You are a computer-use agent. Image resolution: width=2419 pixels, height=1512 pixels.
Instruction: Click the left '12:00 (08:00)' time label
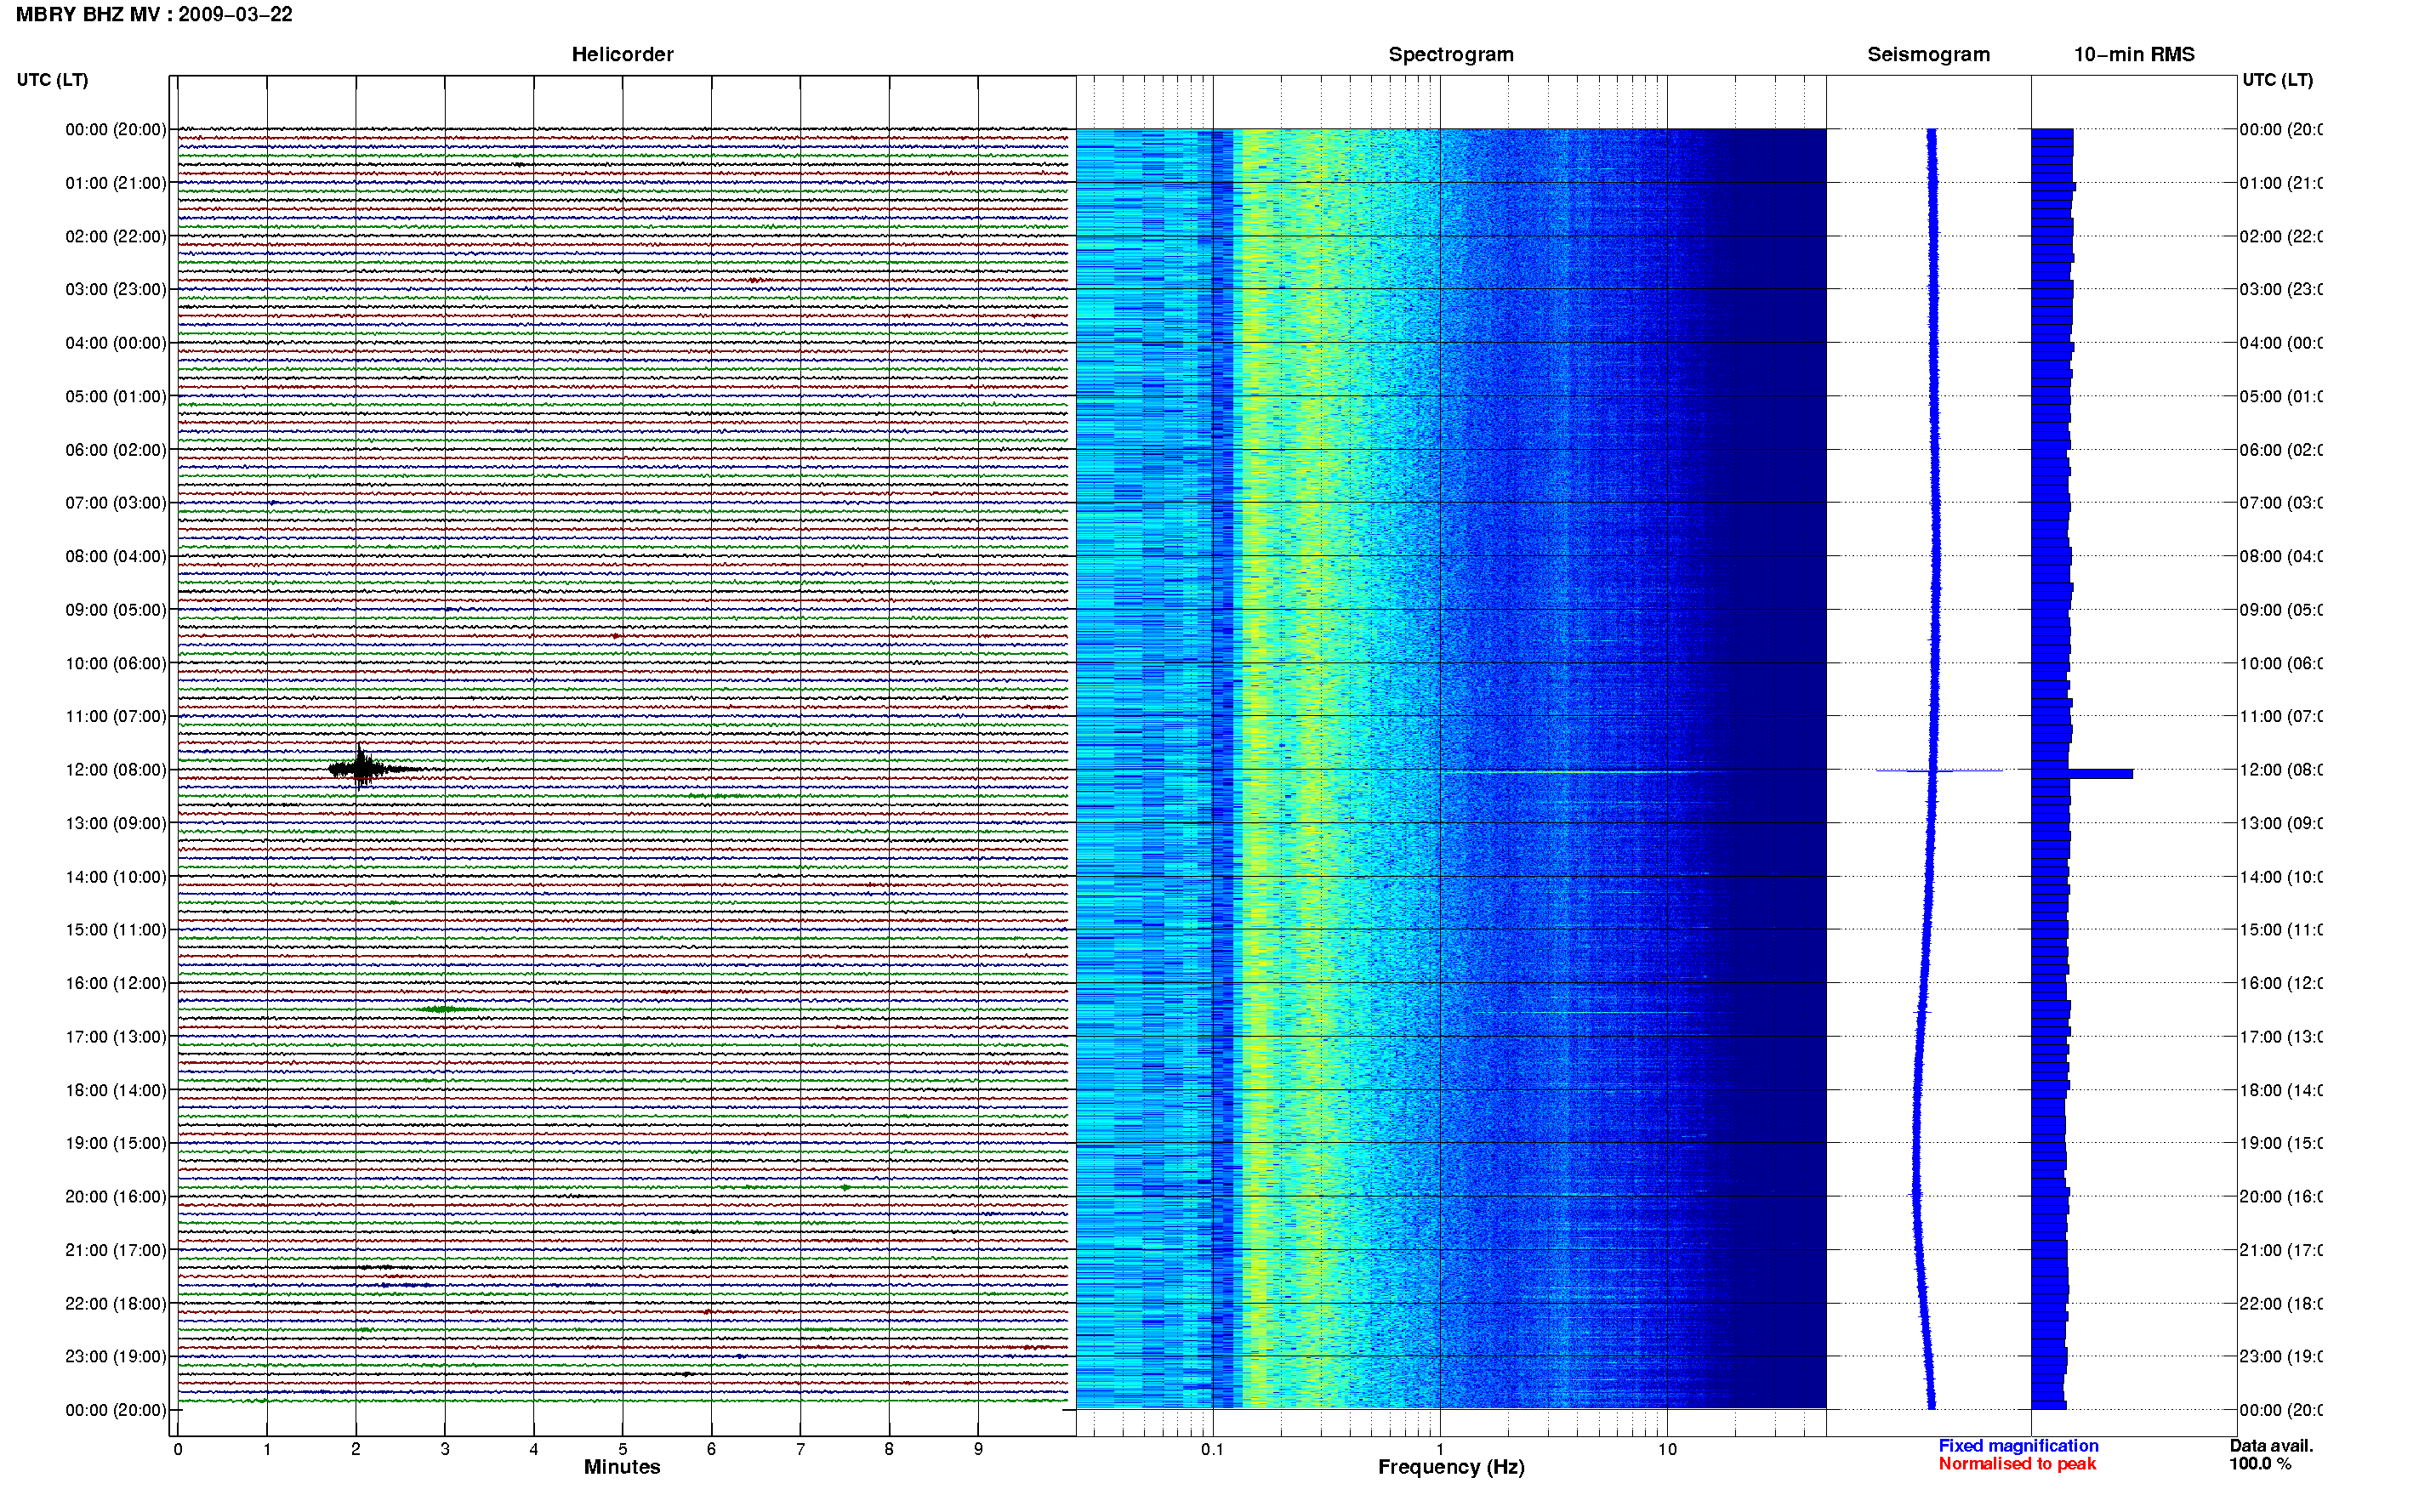[x=116, y=769]
